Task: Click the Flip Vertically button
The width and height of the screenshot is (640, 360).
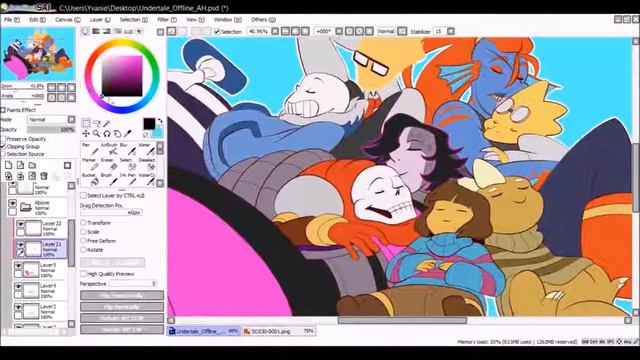Action: 122,307
